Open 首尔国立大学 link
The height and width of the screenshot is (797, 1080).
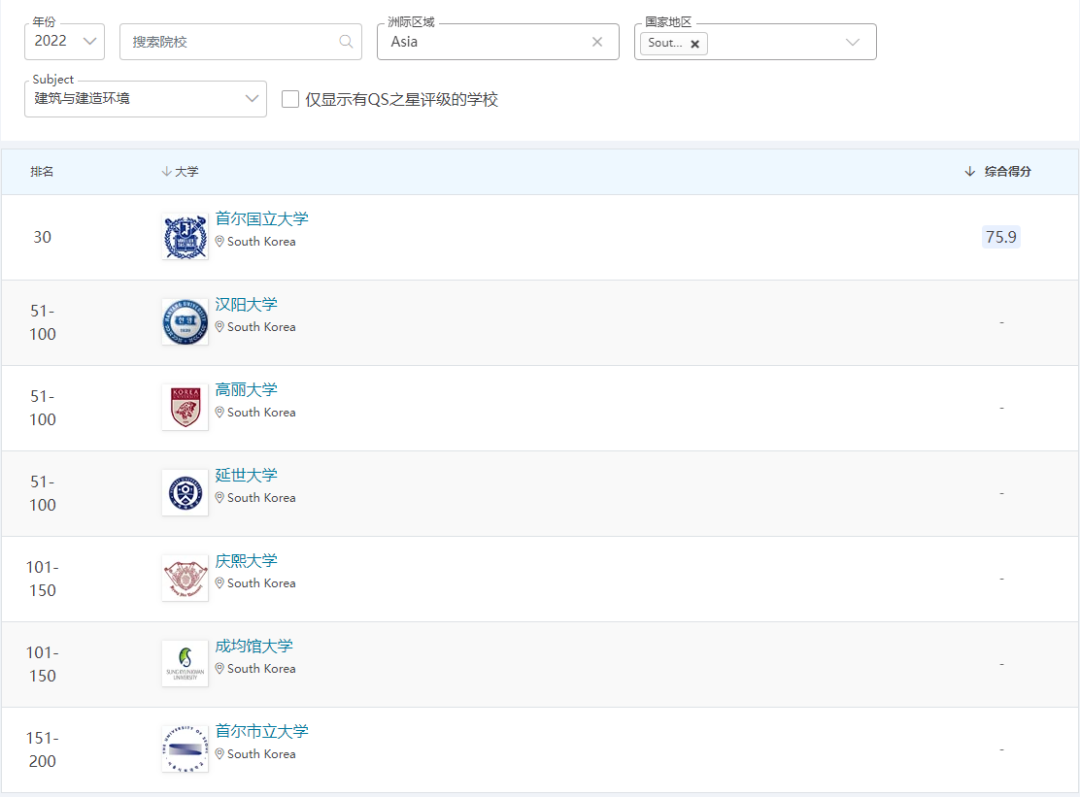tap(262, 219)
